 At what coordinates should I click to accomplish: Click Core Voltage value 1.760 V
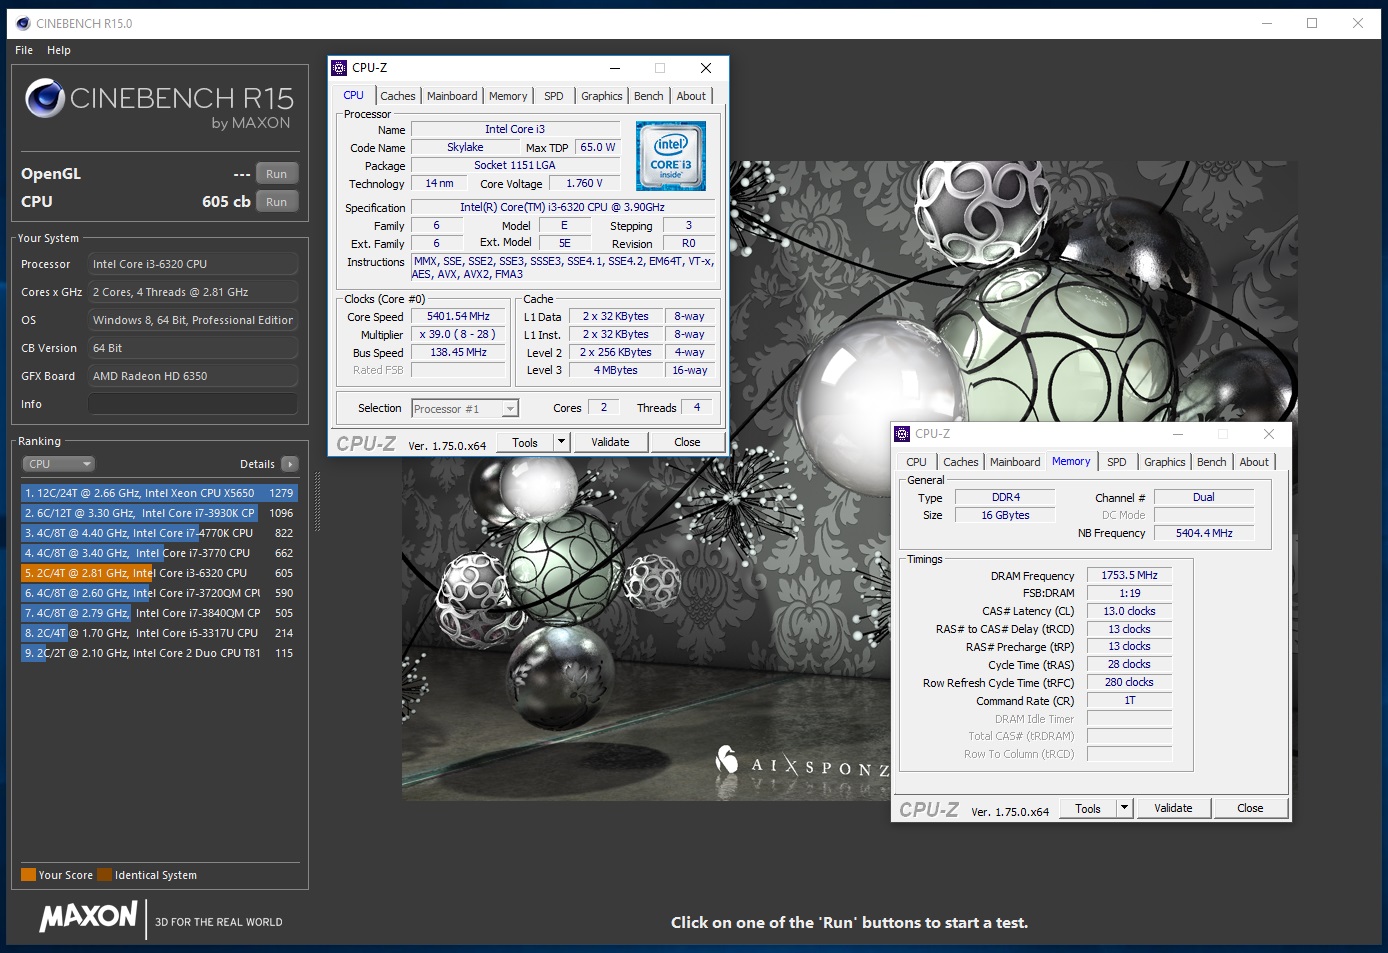click(584, 183)
